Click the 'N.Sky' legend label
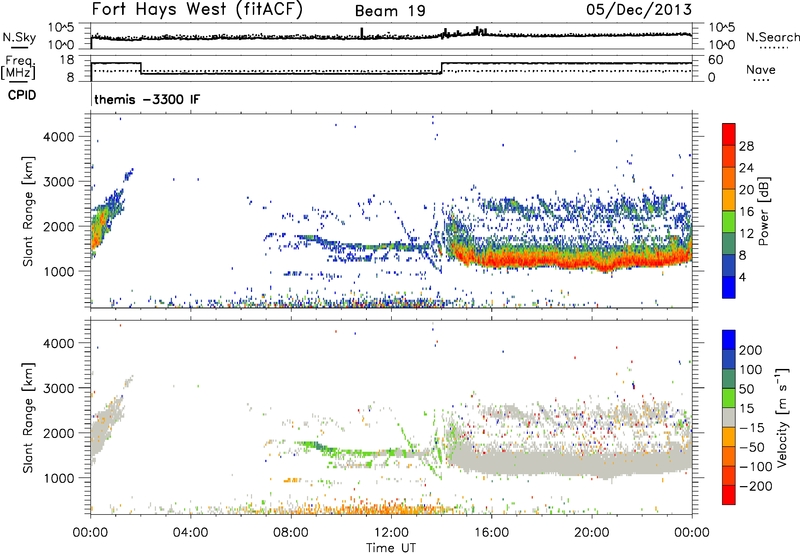800x554 pixels. (19, 37)
